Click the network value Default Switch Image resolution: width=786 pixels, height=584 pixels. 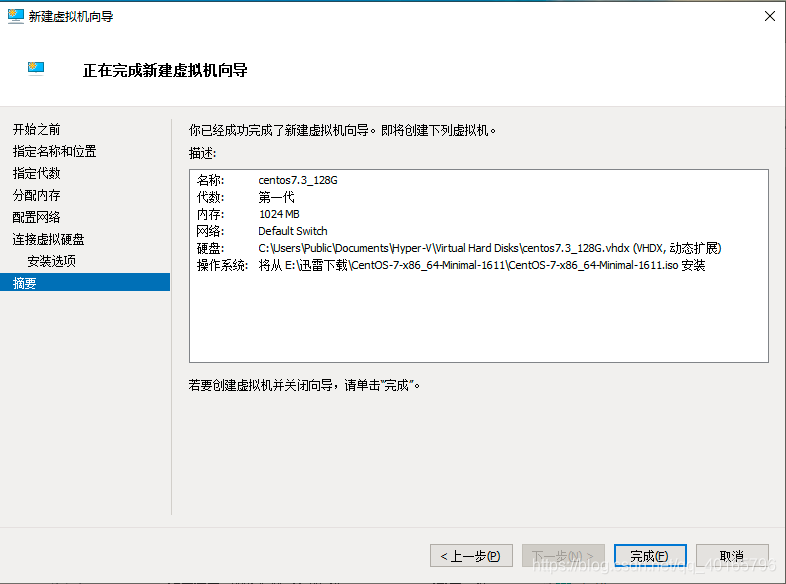click(x=293, y=231)
